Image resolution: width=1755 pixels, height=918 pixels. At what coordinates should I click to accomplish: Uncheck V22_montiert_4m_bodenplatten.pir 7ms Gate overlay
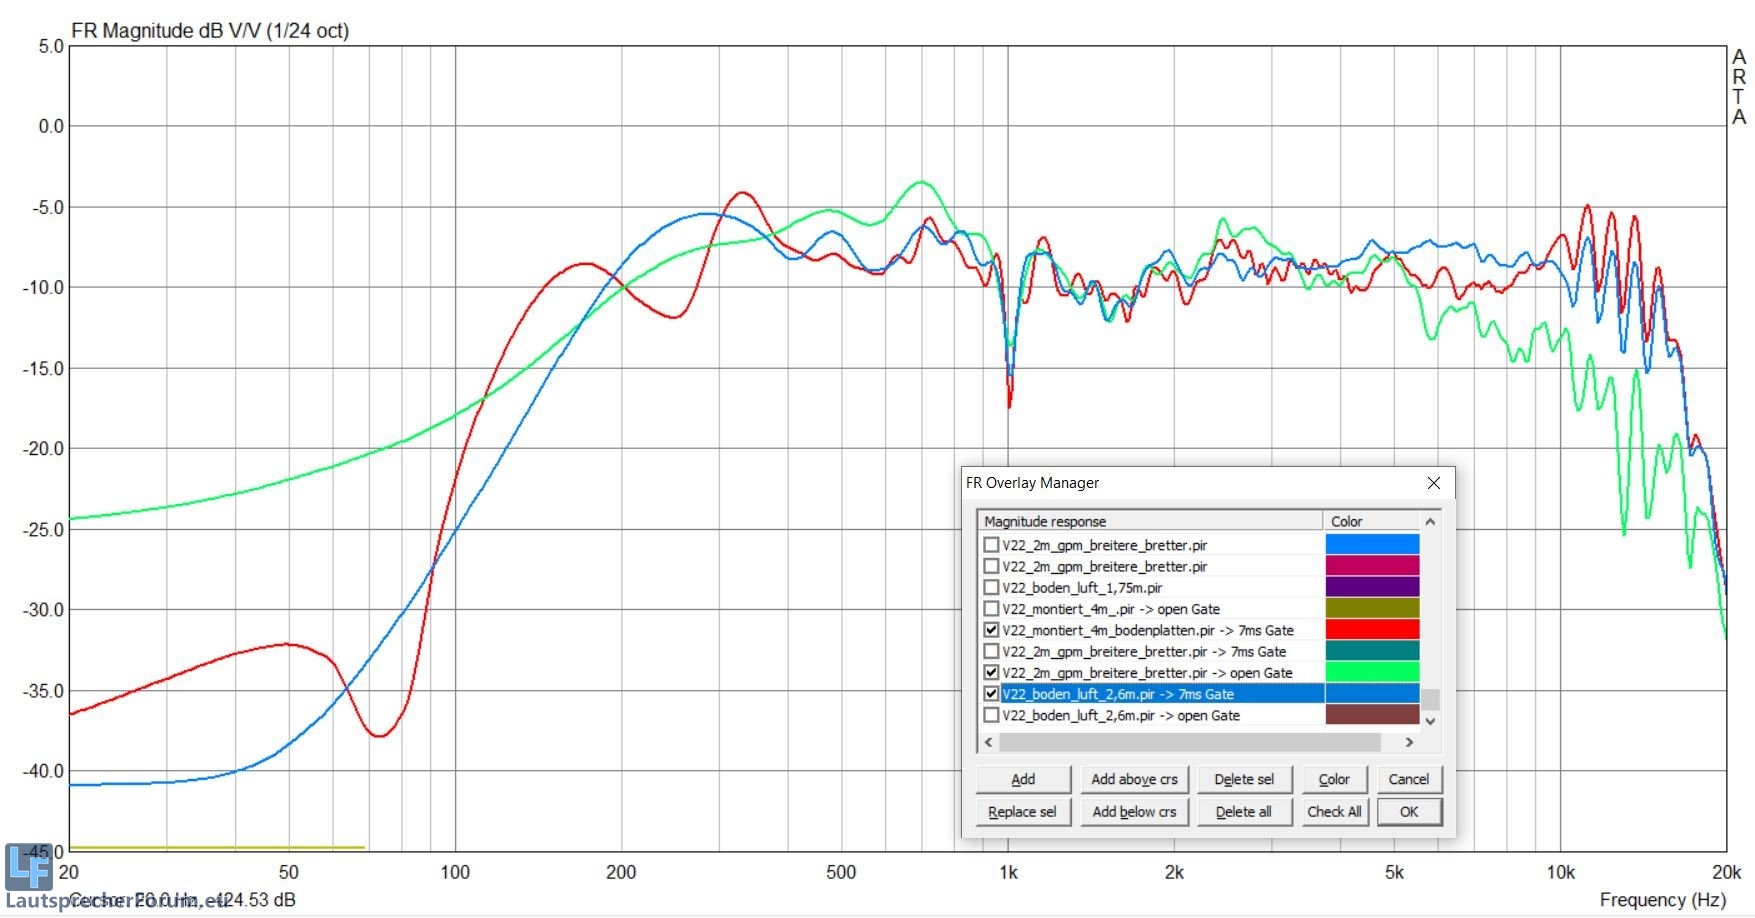click(991, 630)
